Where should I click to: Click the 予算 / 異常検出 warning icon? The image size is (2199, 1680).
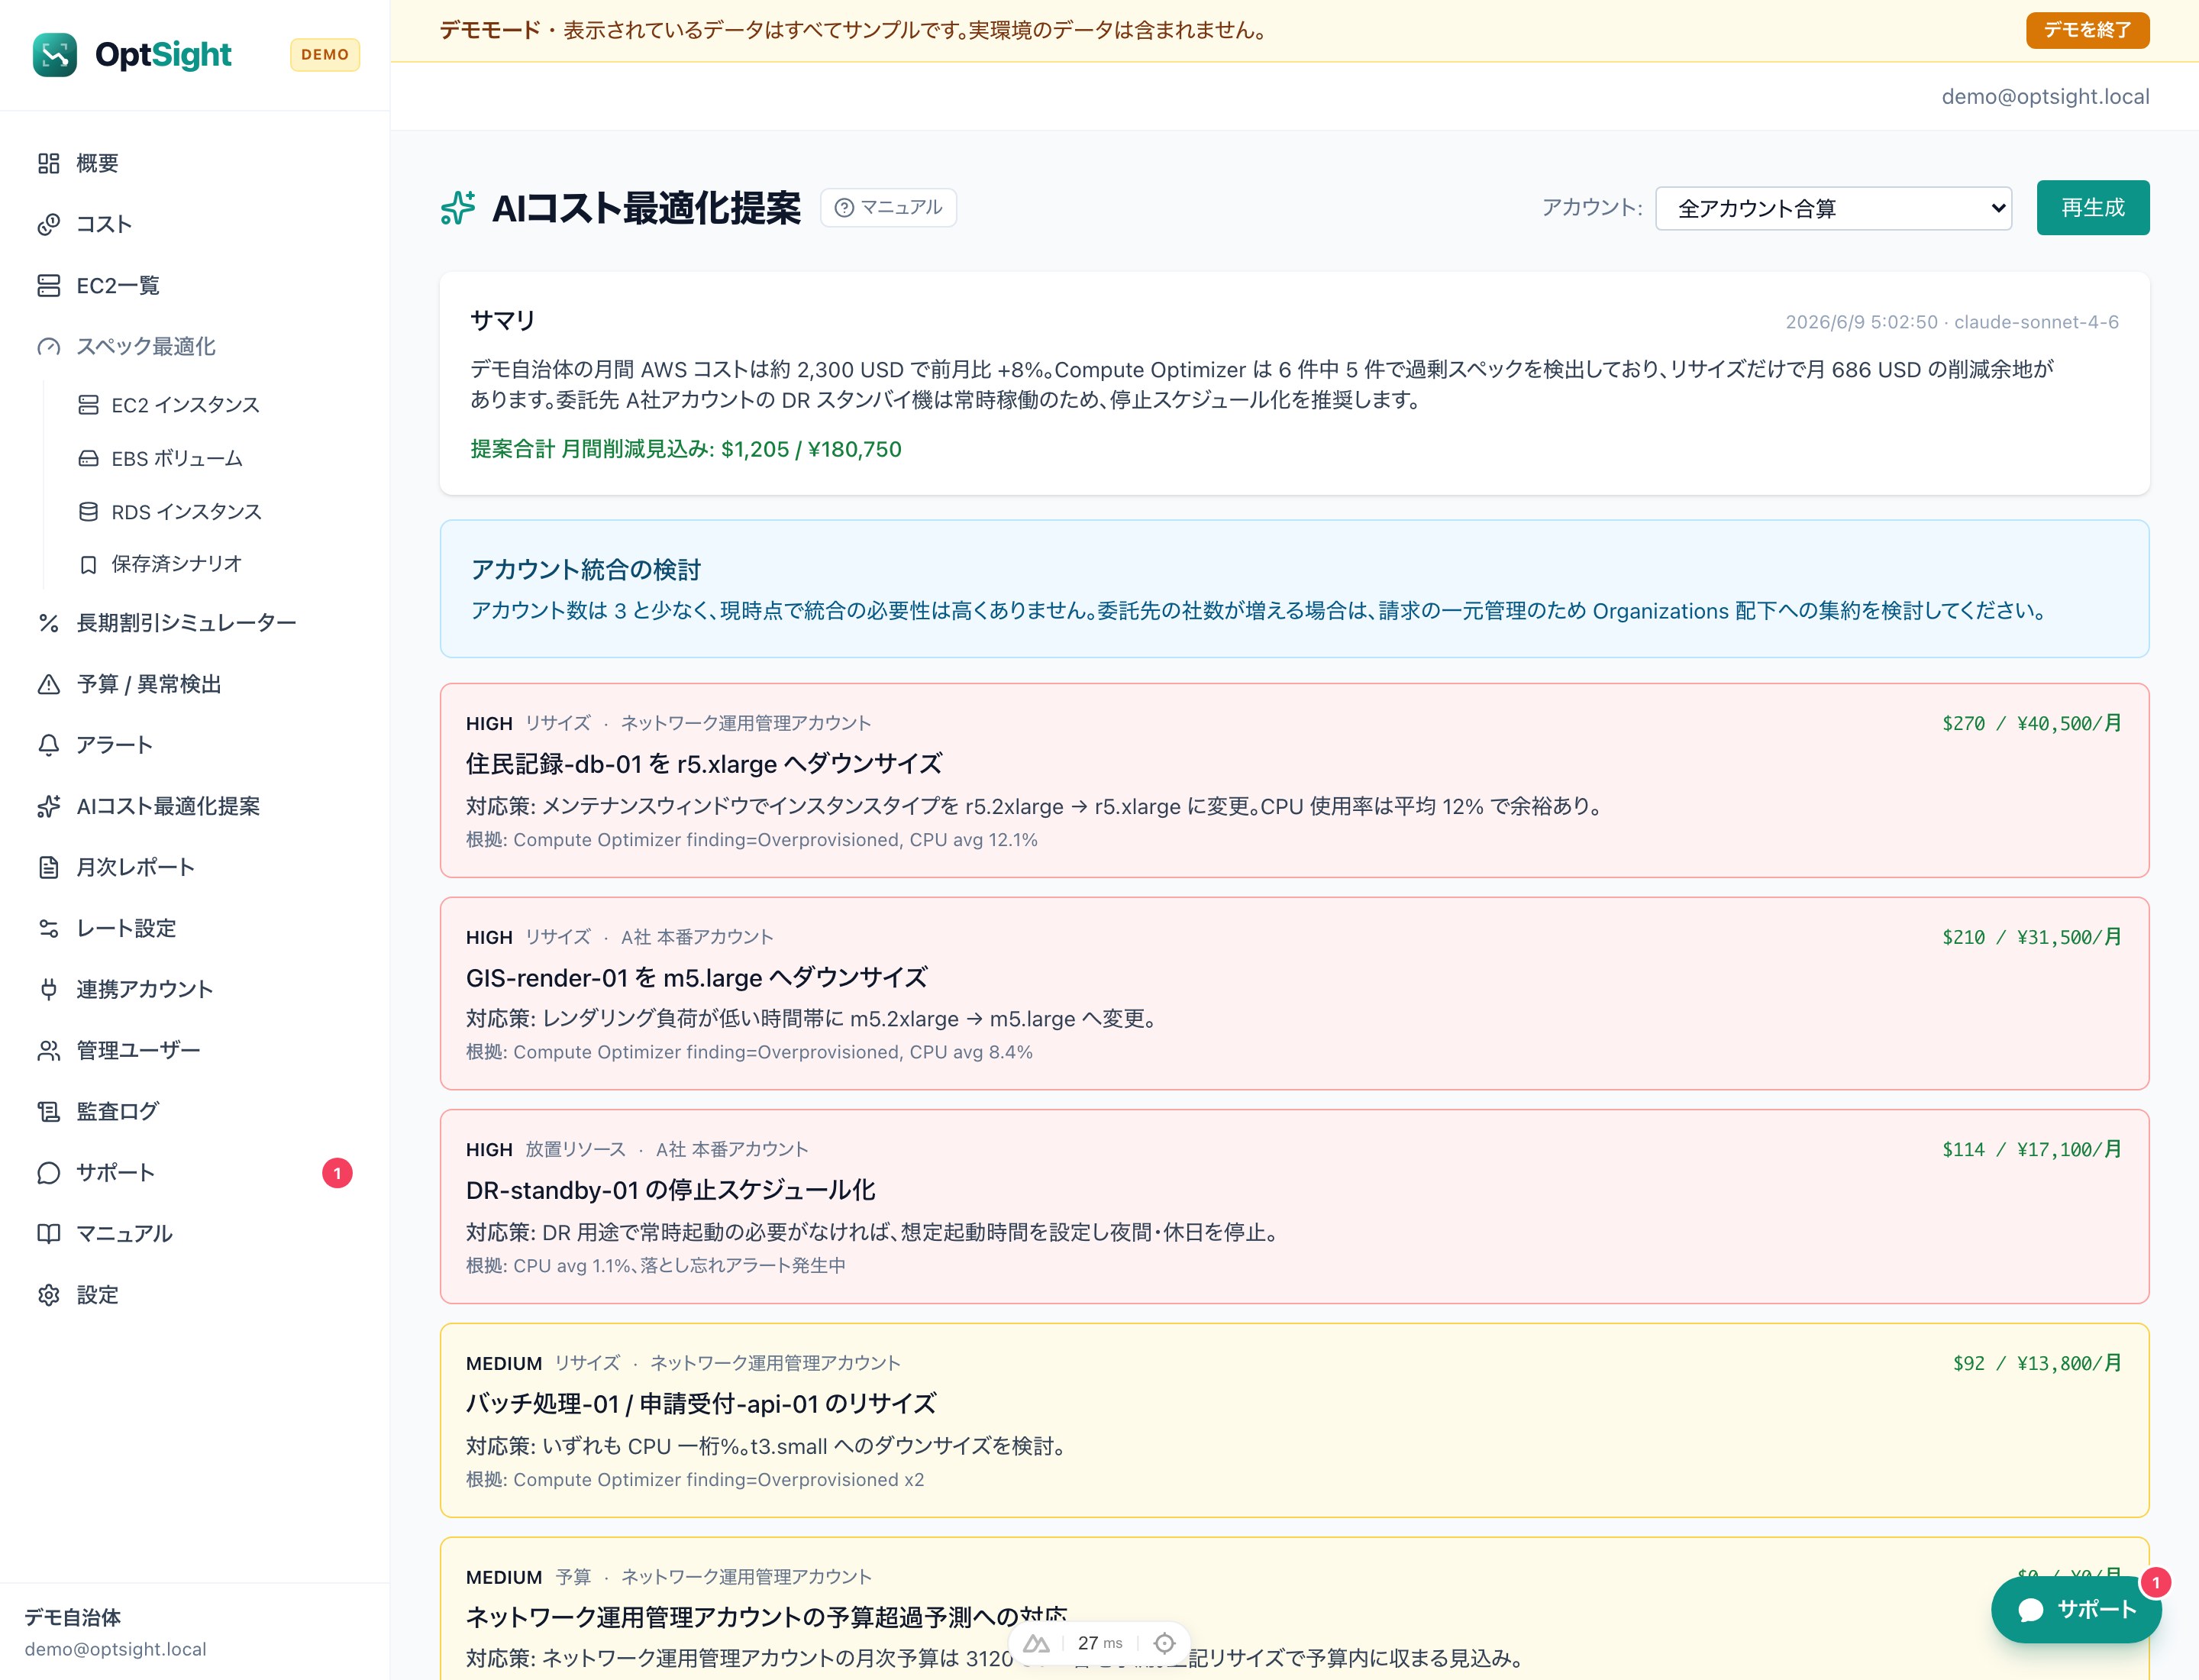click(x=49, y=684)
